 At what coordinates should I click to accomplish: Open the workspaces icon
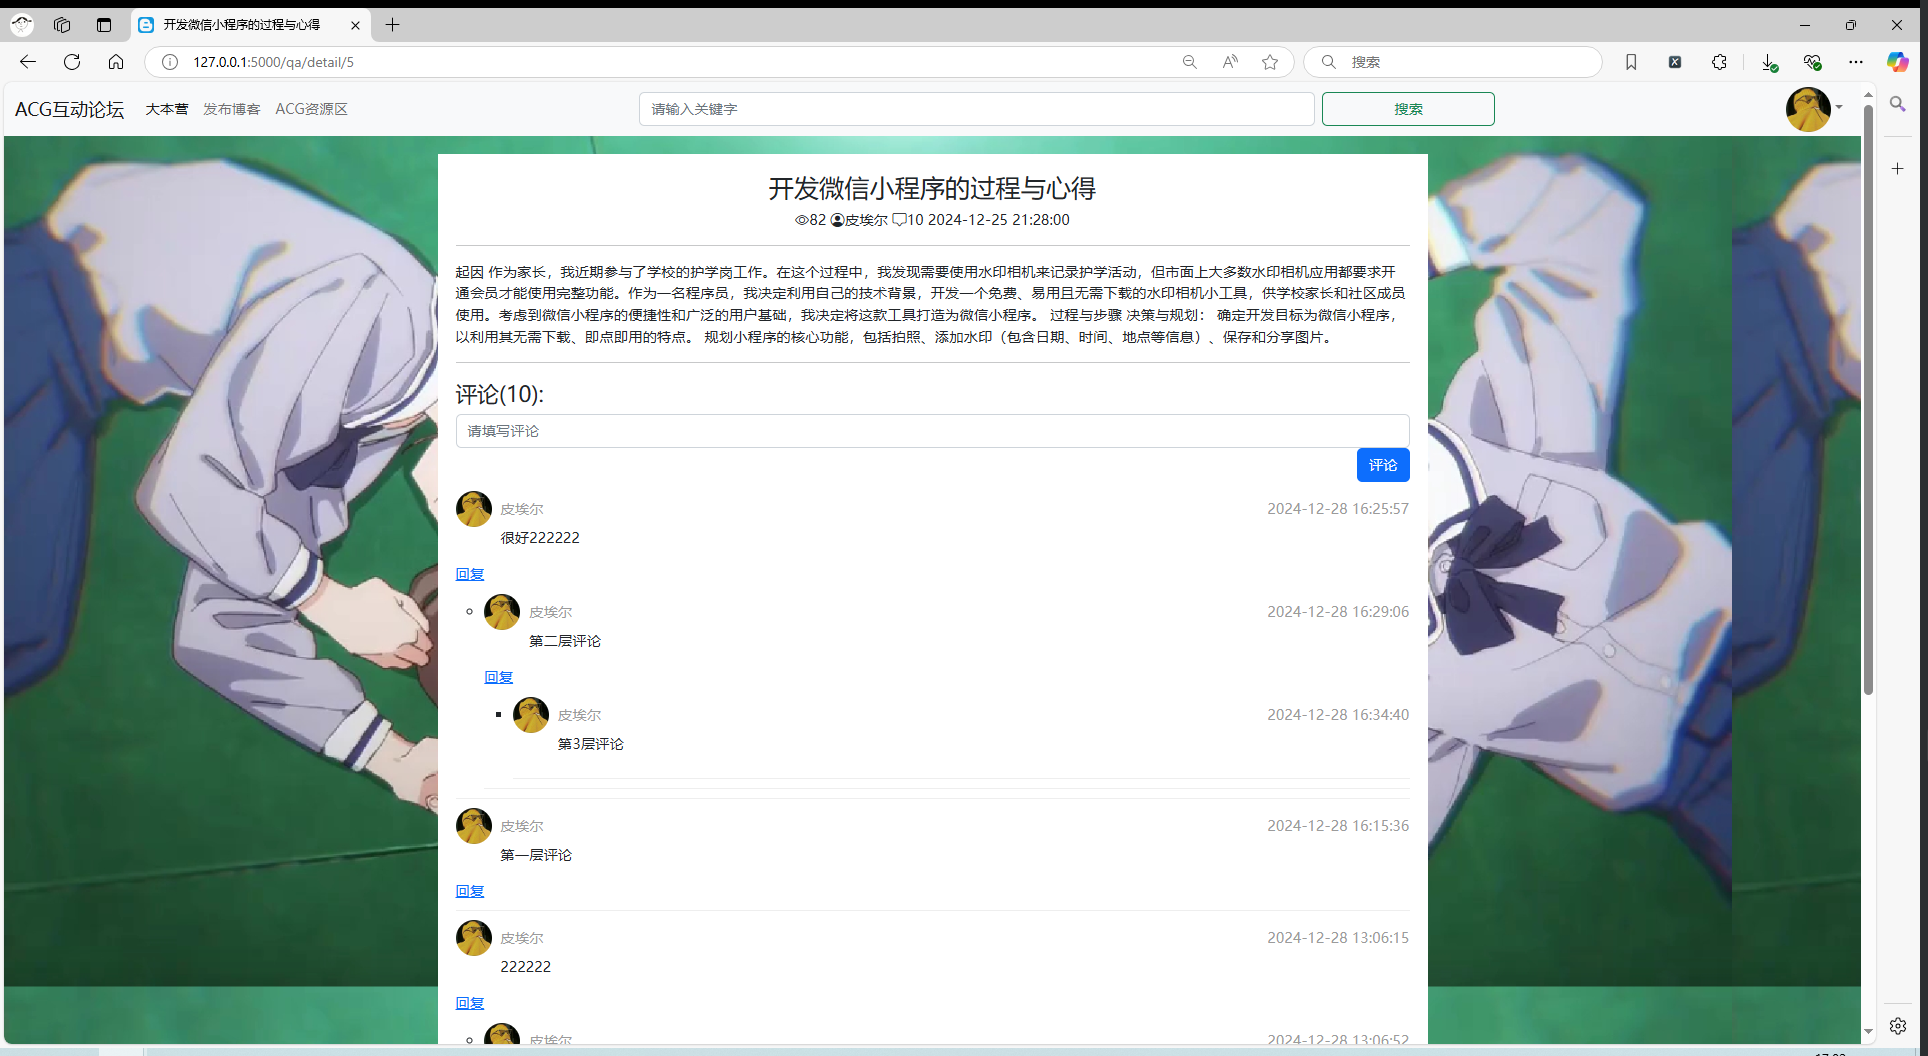(62, 25)
